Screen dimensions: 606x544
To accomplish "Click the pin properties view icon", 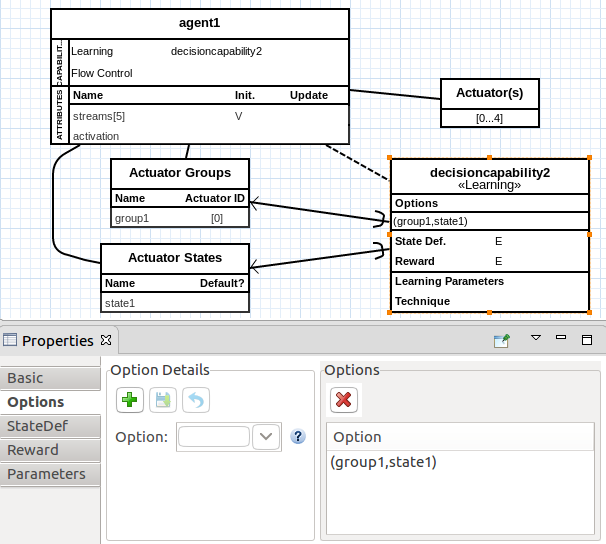I will [x=502, y=340].
